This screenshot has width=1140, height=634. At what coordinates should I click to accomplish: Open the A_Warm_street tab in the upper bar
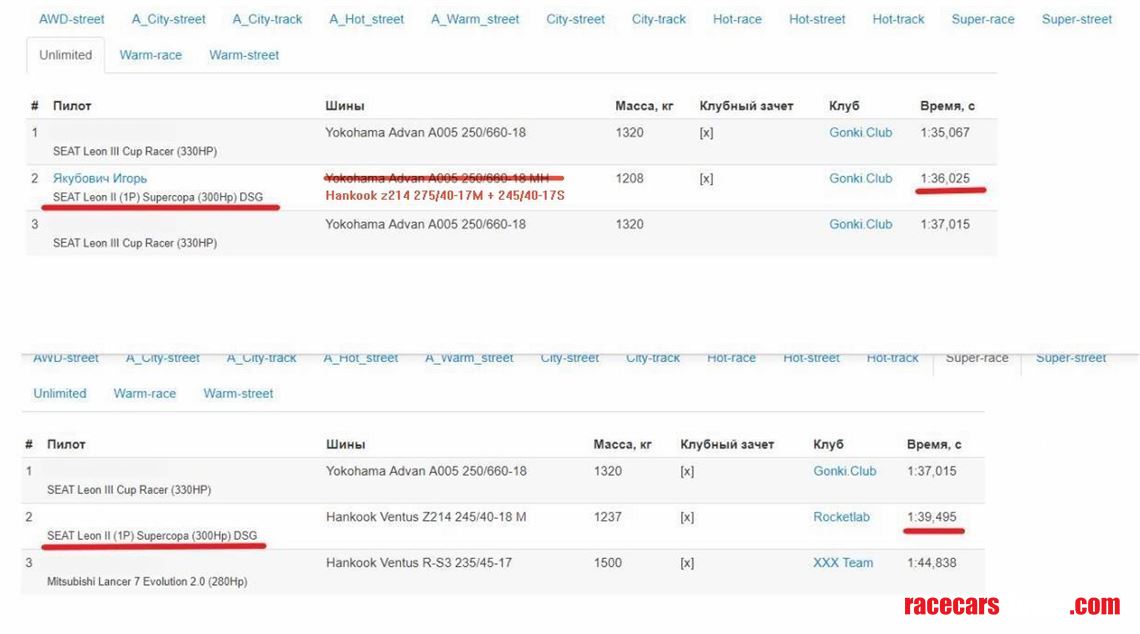(x=475, y=19)
